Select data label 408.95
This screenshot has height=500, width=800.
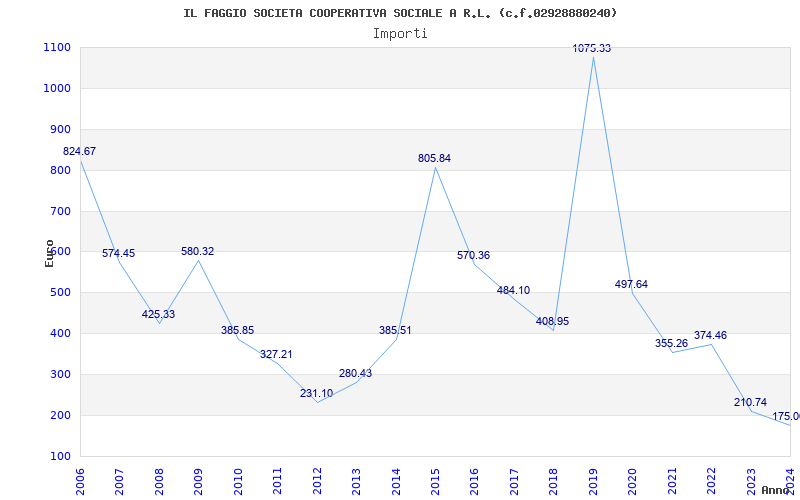(553, 321)
